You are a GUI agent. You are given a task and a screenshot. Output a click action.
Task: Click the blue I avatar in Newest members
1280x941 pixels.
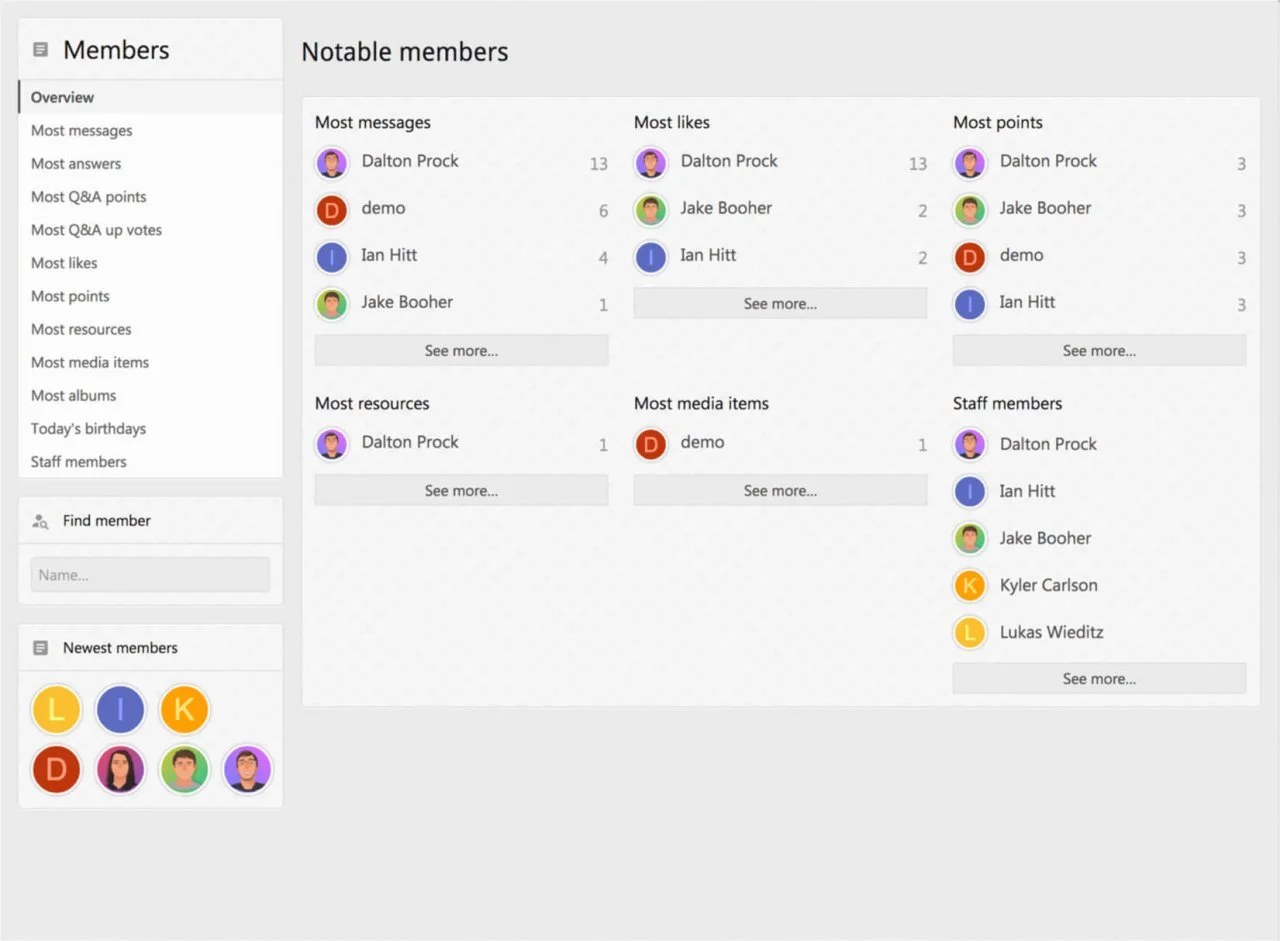(x=120, y=710)
